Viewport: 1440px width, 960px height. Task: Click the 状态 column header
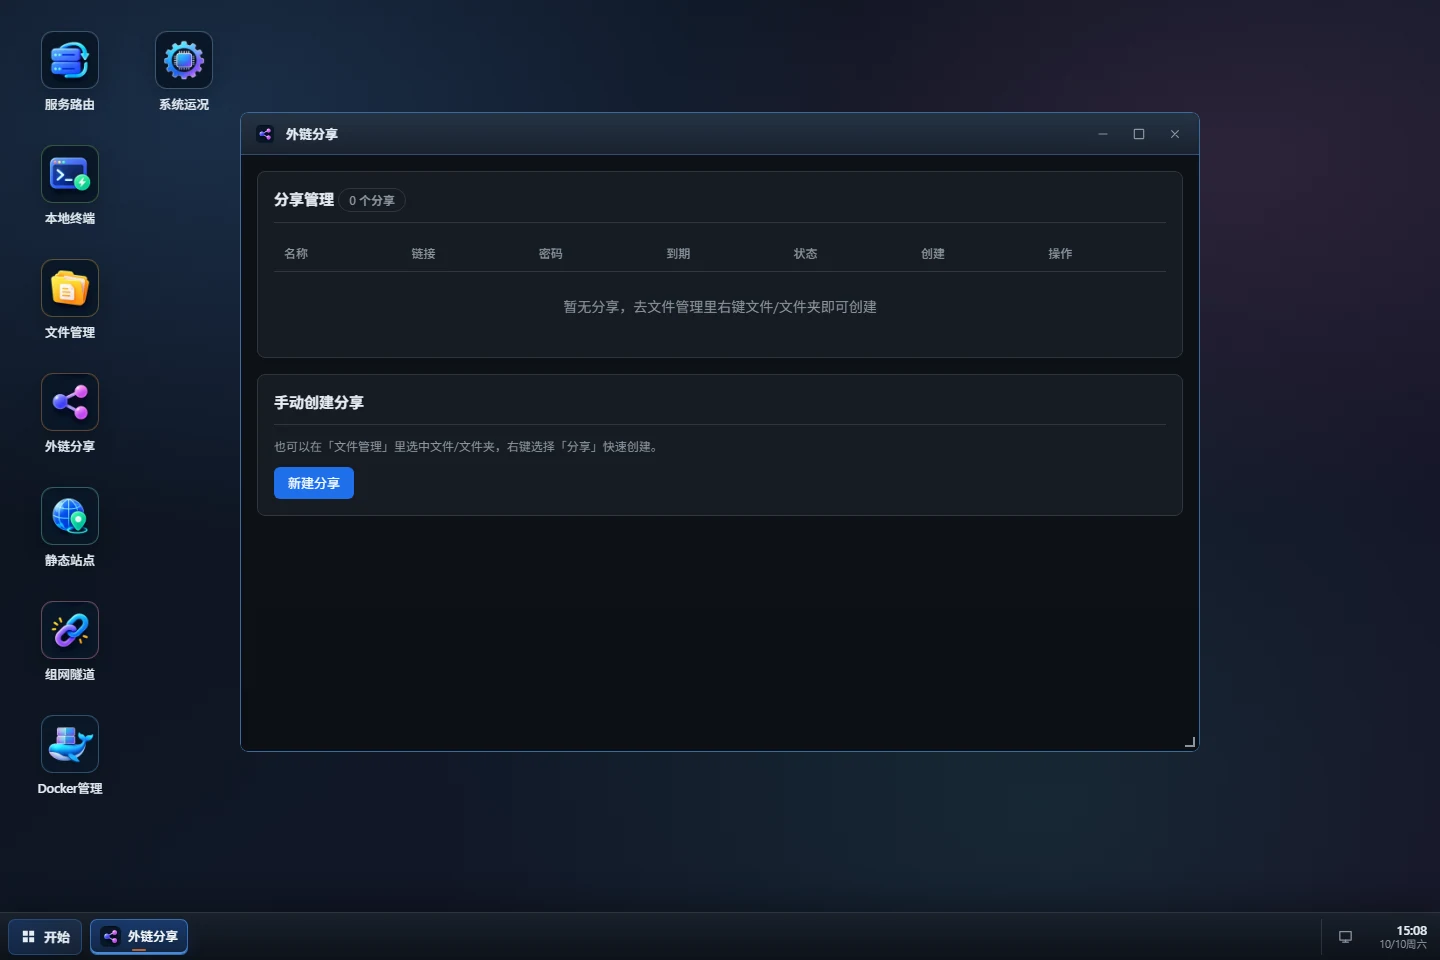(806, 254)
